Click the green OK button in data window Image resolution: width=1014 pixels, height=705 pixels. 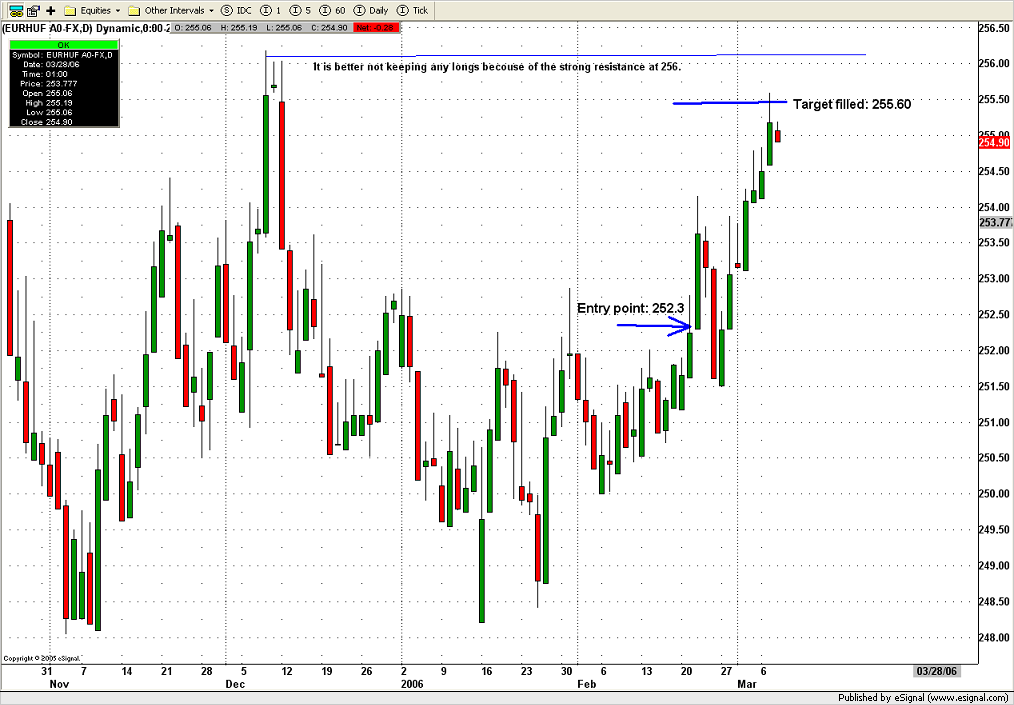click(63, 45)
